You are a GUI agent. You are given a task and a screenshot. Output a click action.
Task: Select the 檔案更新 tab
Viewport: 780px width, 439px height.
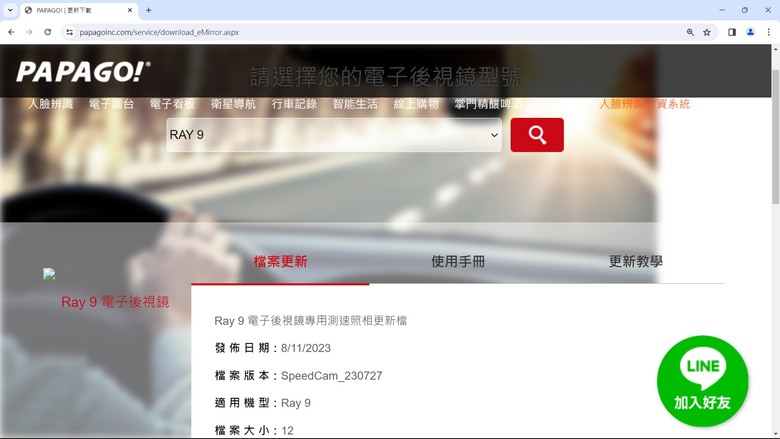coord(280,262)
